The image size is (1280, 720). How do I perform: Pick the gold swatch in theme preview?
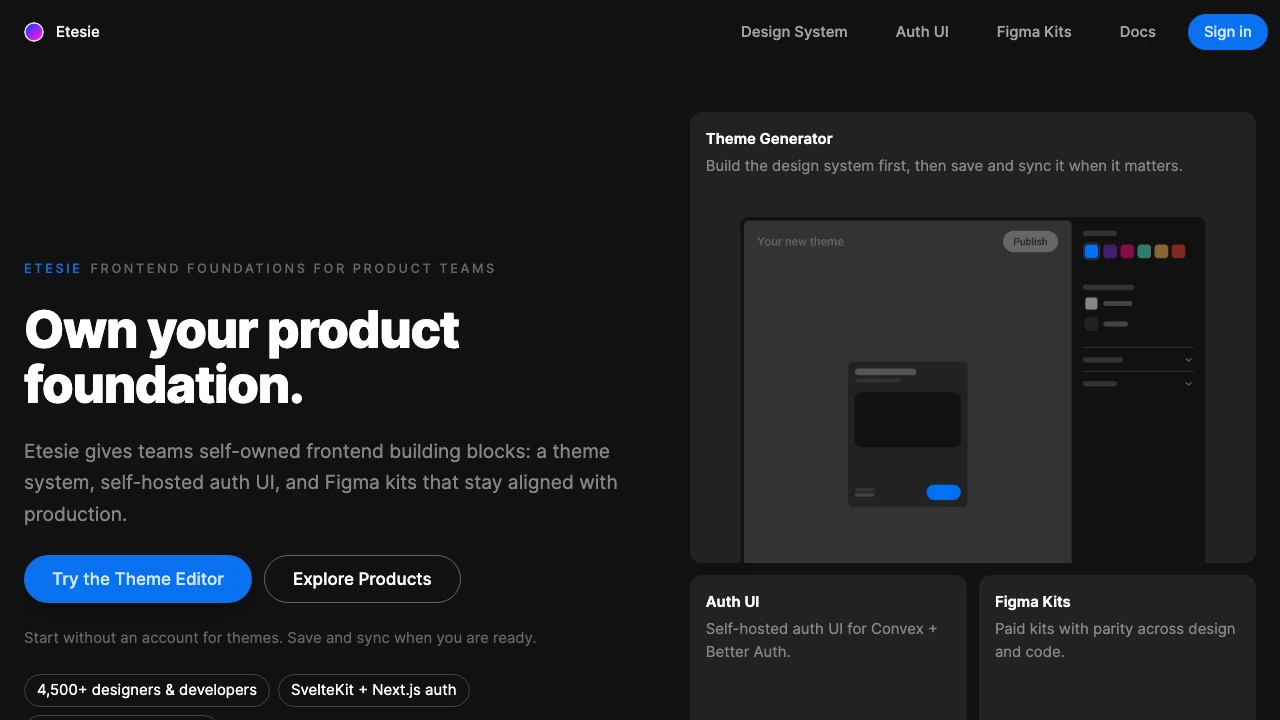pyautogui.click(x=1161, y=252)
